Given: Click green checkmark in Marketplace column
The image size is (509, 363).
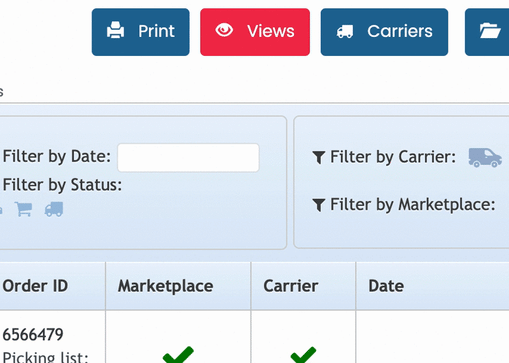Looking at the screenshot, I should tap(178, 355).
